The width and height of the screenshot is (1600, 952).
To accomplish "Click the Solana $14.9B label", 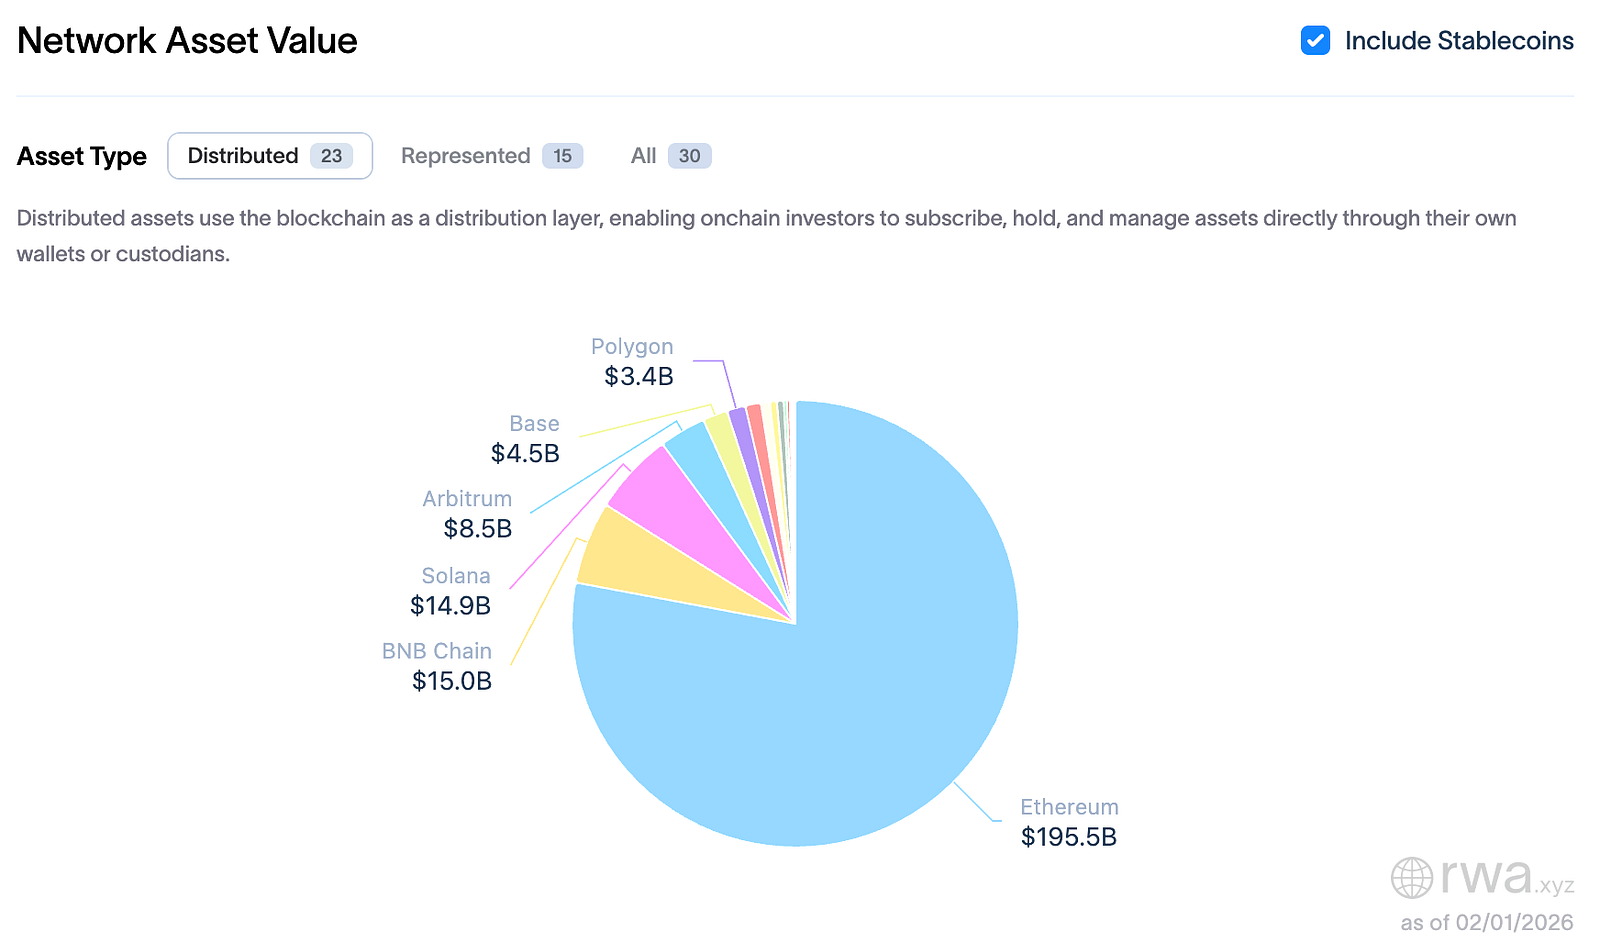I will point(452,591).
